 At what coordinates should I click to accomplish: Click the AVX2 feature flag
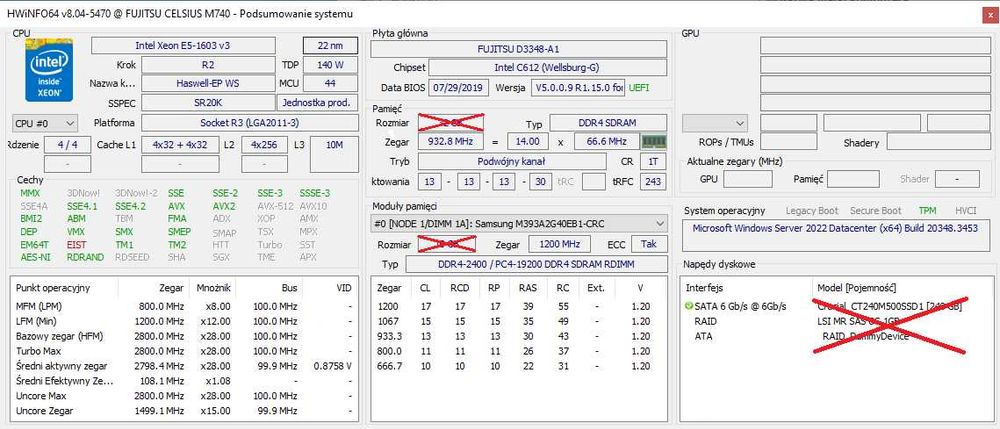click(x=224, y=206)
